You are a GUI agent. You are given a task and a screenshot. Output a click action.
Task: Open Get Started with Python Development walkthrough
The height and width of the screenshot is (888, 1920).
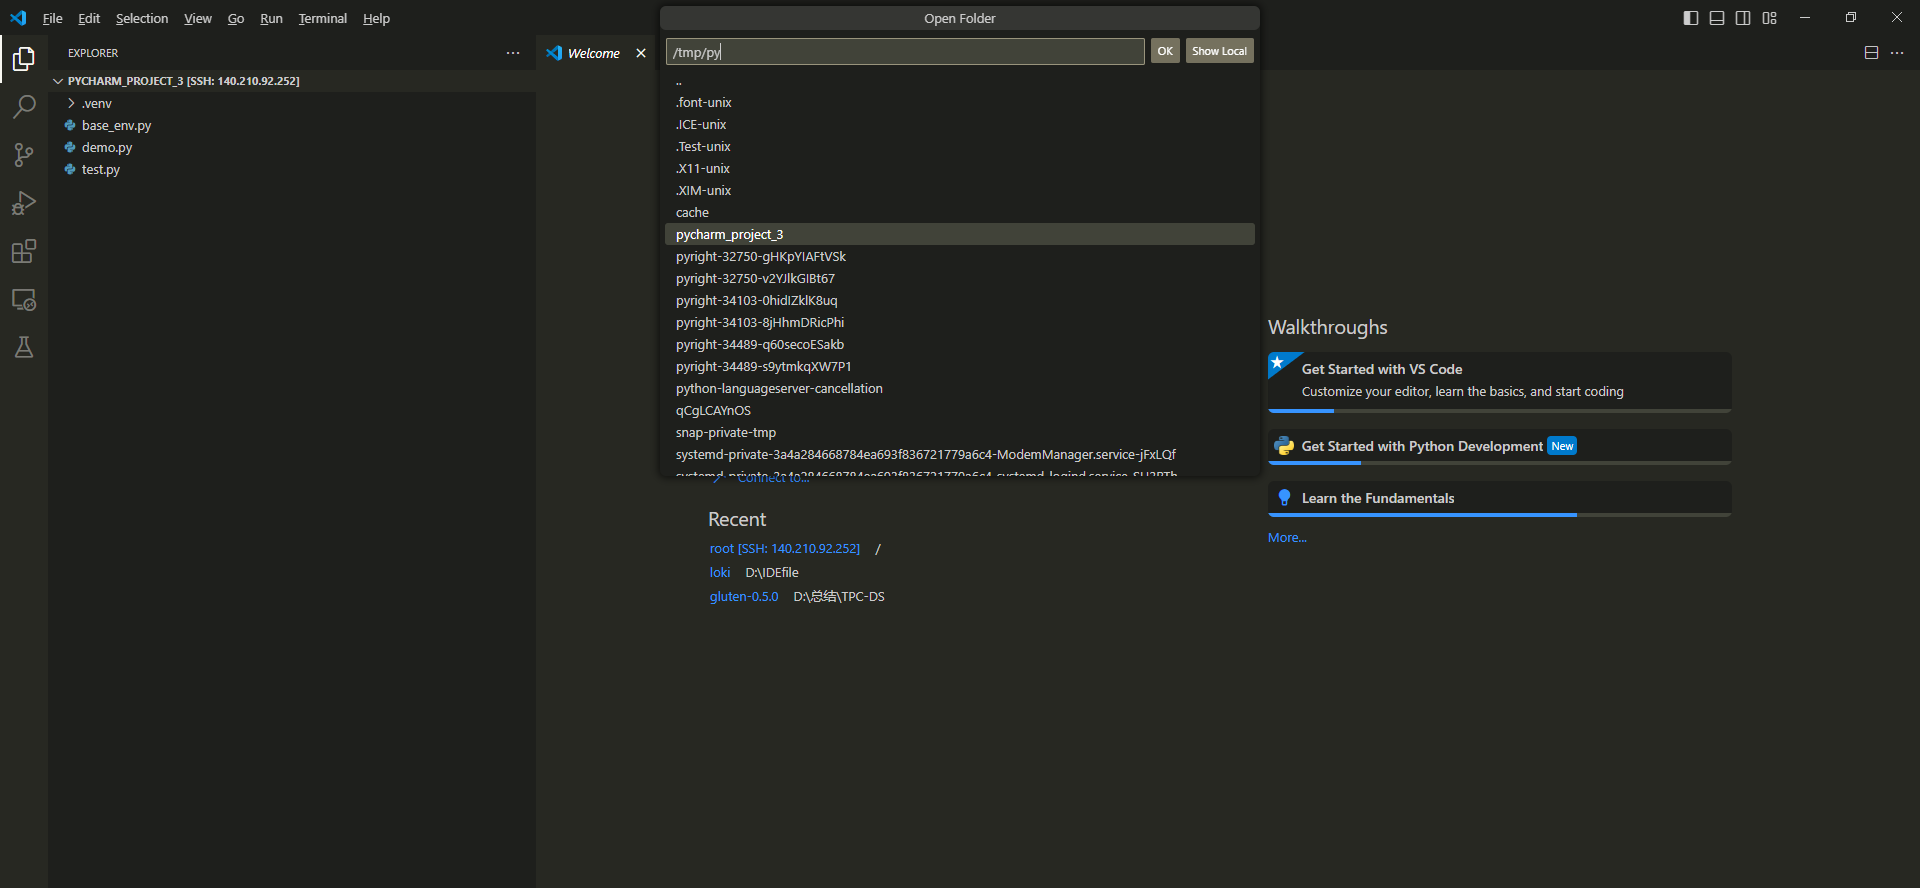point(1499,447)
